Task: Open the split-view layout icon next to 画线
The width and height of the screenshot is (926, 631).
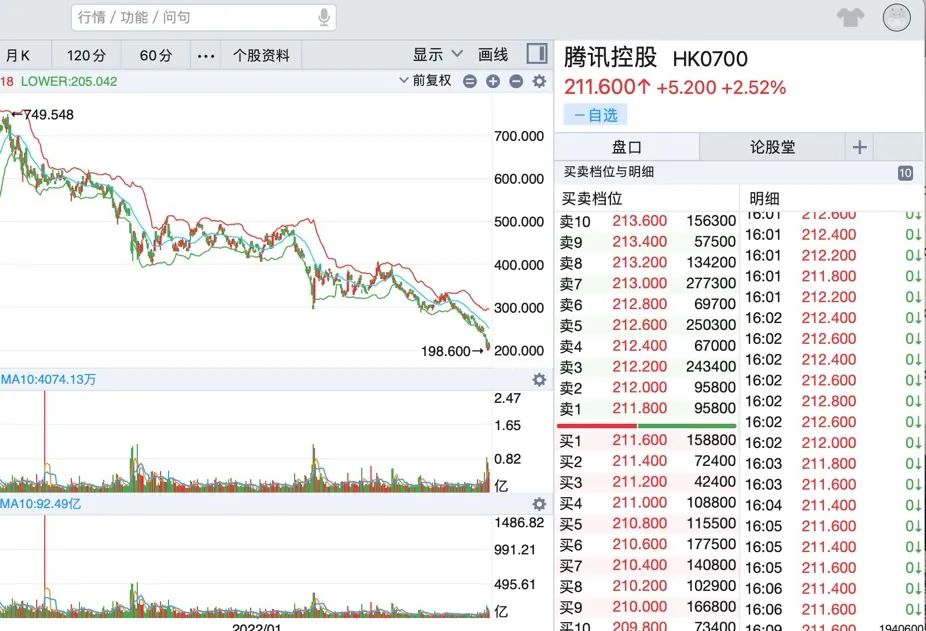Action: click(537, 53)
